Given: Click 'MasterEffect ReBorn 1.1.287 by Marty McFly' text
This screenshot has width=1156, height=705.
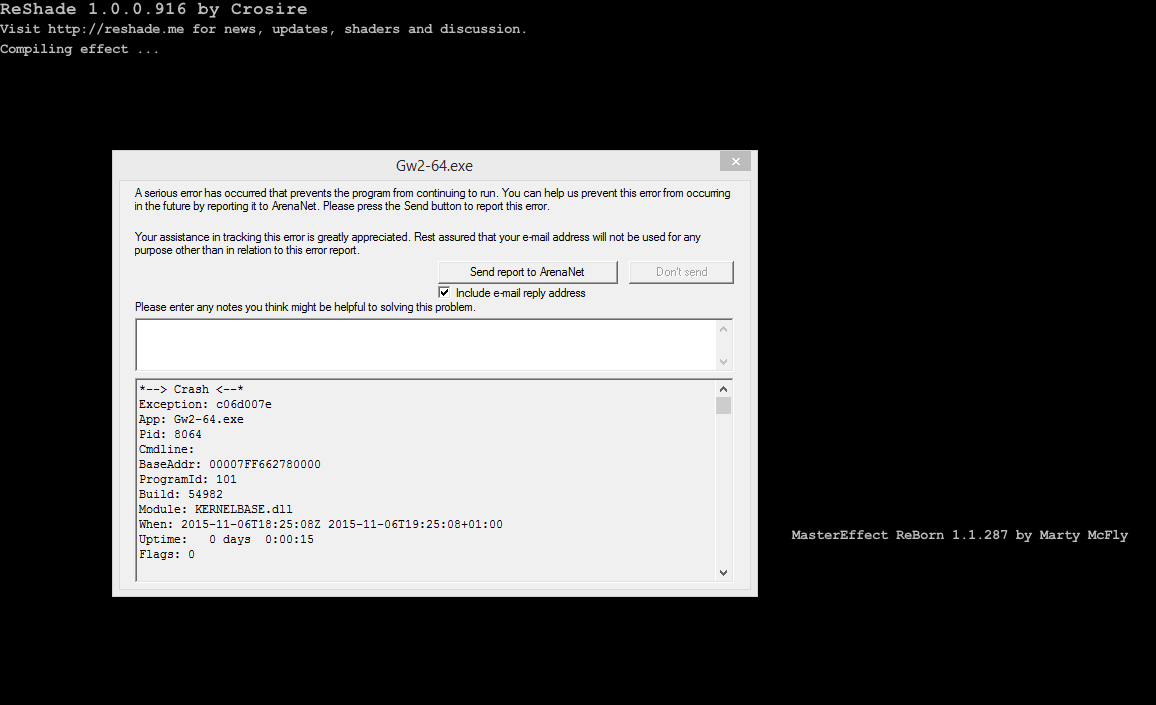Looking at the screenshot, I should [959, 535].
